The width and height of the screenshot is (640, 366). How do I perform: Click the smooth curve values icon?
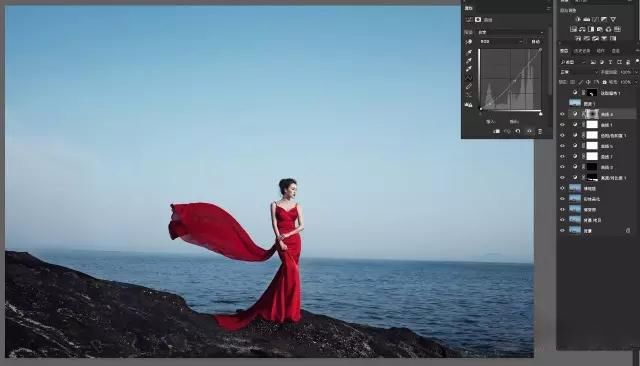coord(469,95)
